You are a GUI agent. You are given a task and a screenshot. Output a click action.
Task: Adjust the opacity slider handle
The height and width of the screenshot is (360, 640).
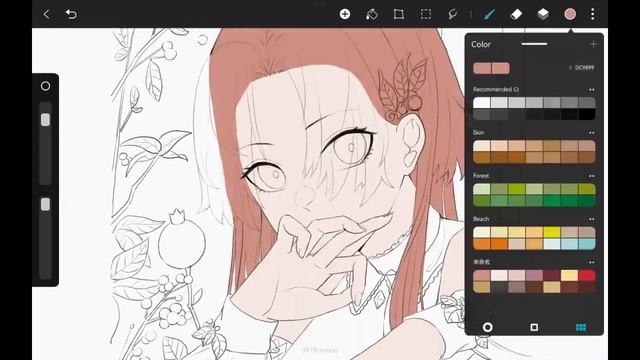tap(45, 204)
